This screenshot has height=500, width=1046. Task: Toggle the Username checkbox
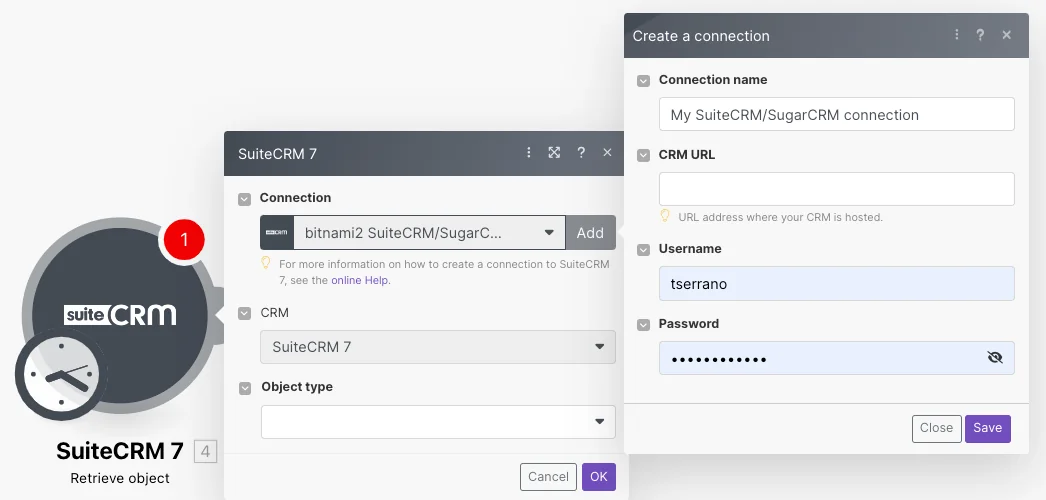click(x=643, y=250)
